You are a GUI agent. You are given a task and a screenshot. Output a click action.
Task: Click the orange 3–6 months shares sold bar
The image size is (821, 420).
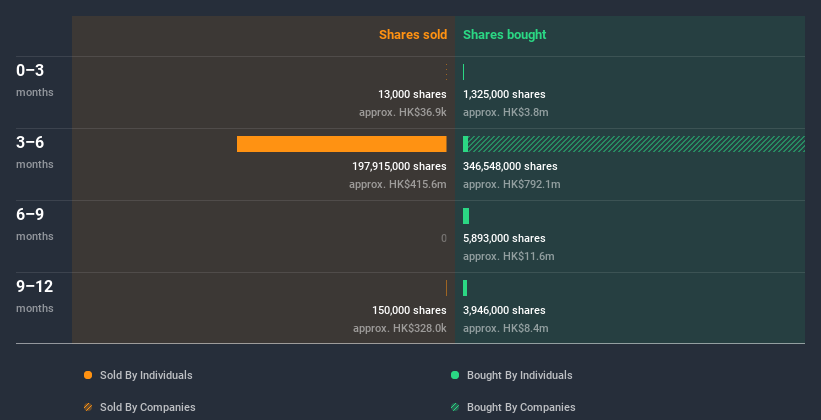(341, 144)
